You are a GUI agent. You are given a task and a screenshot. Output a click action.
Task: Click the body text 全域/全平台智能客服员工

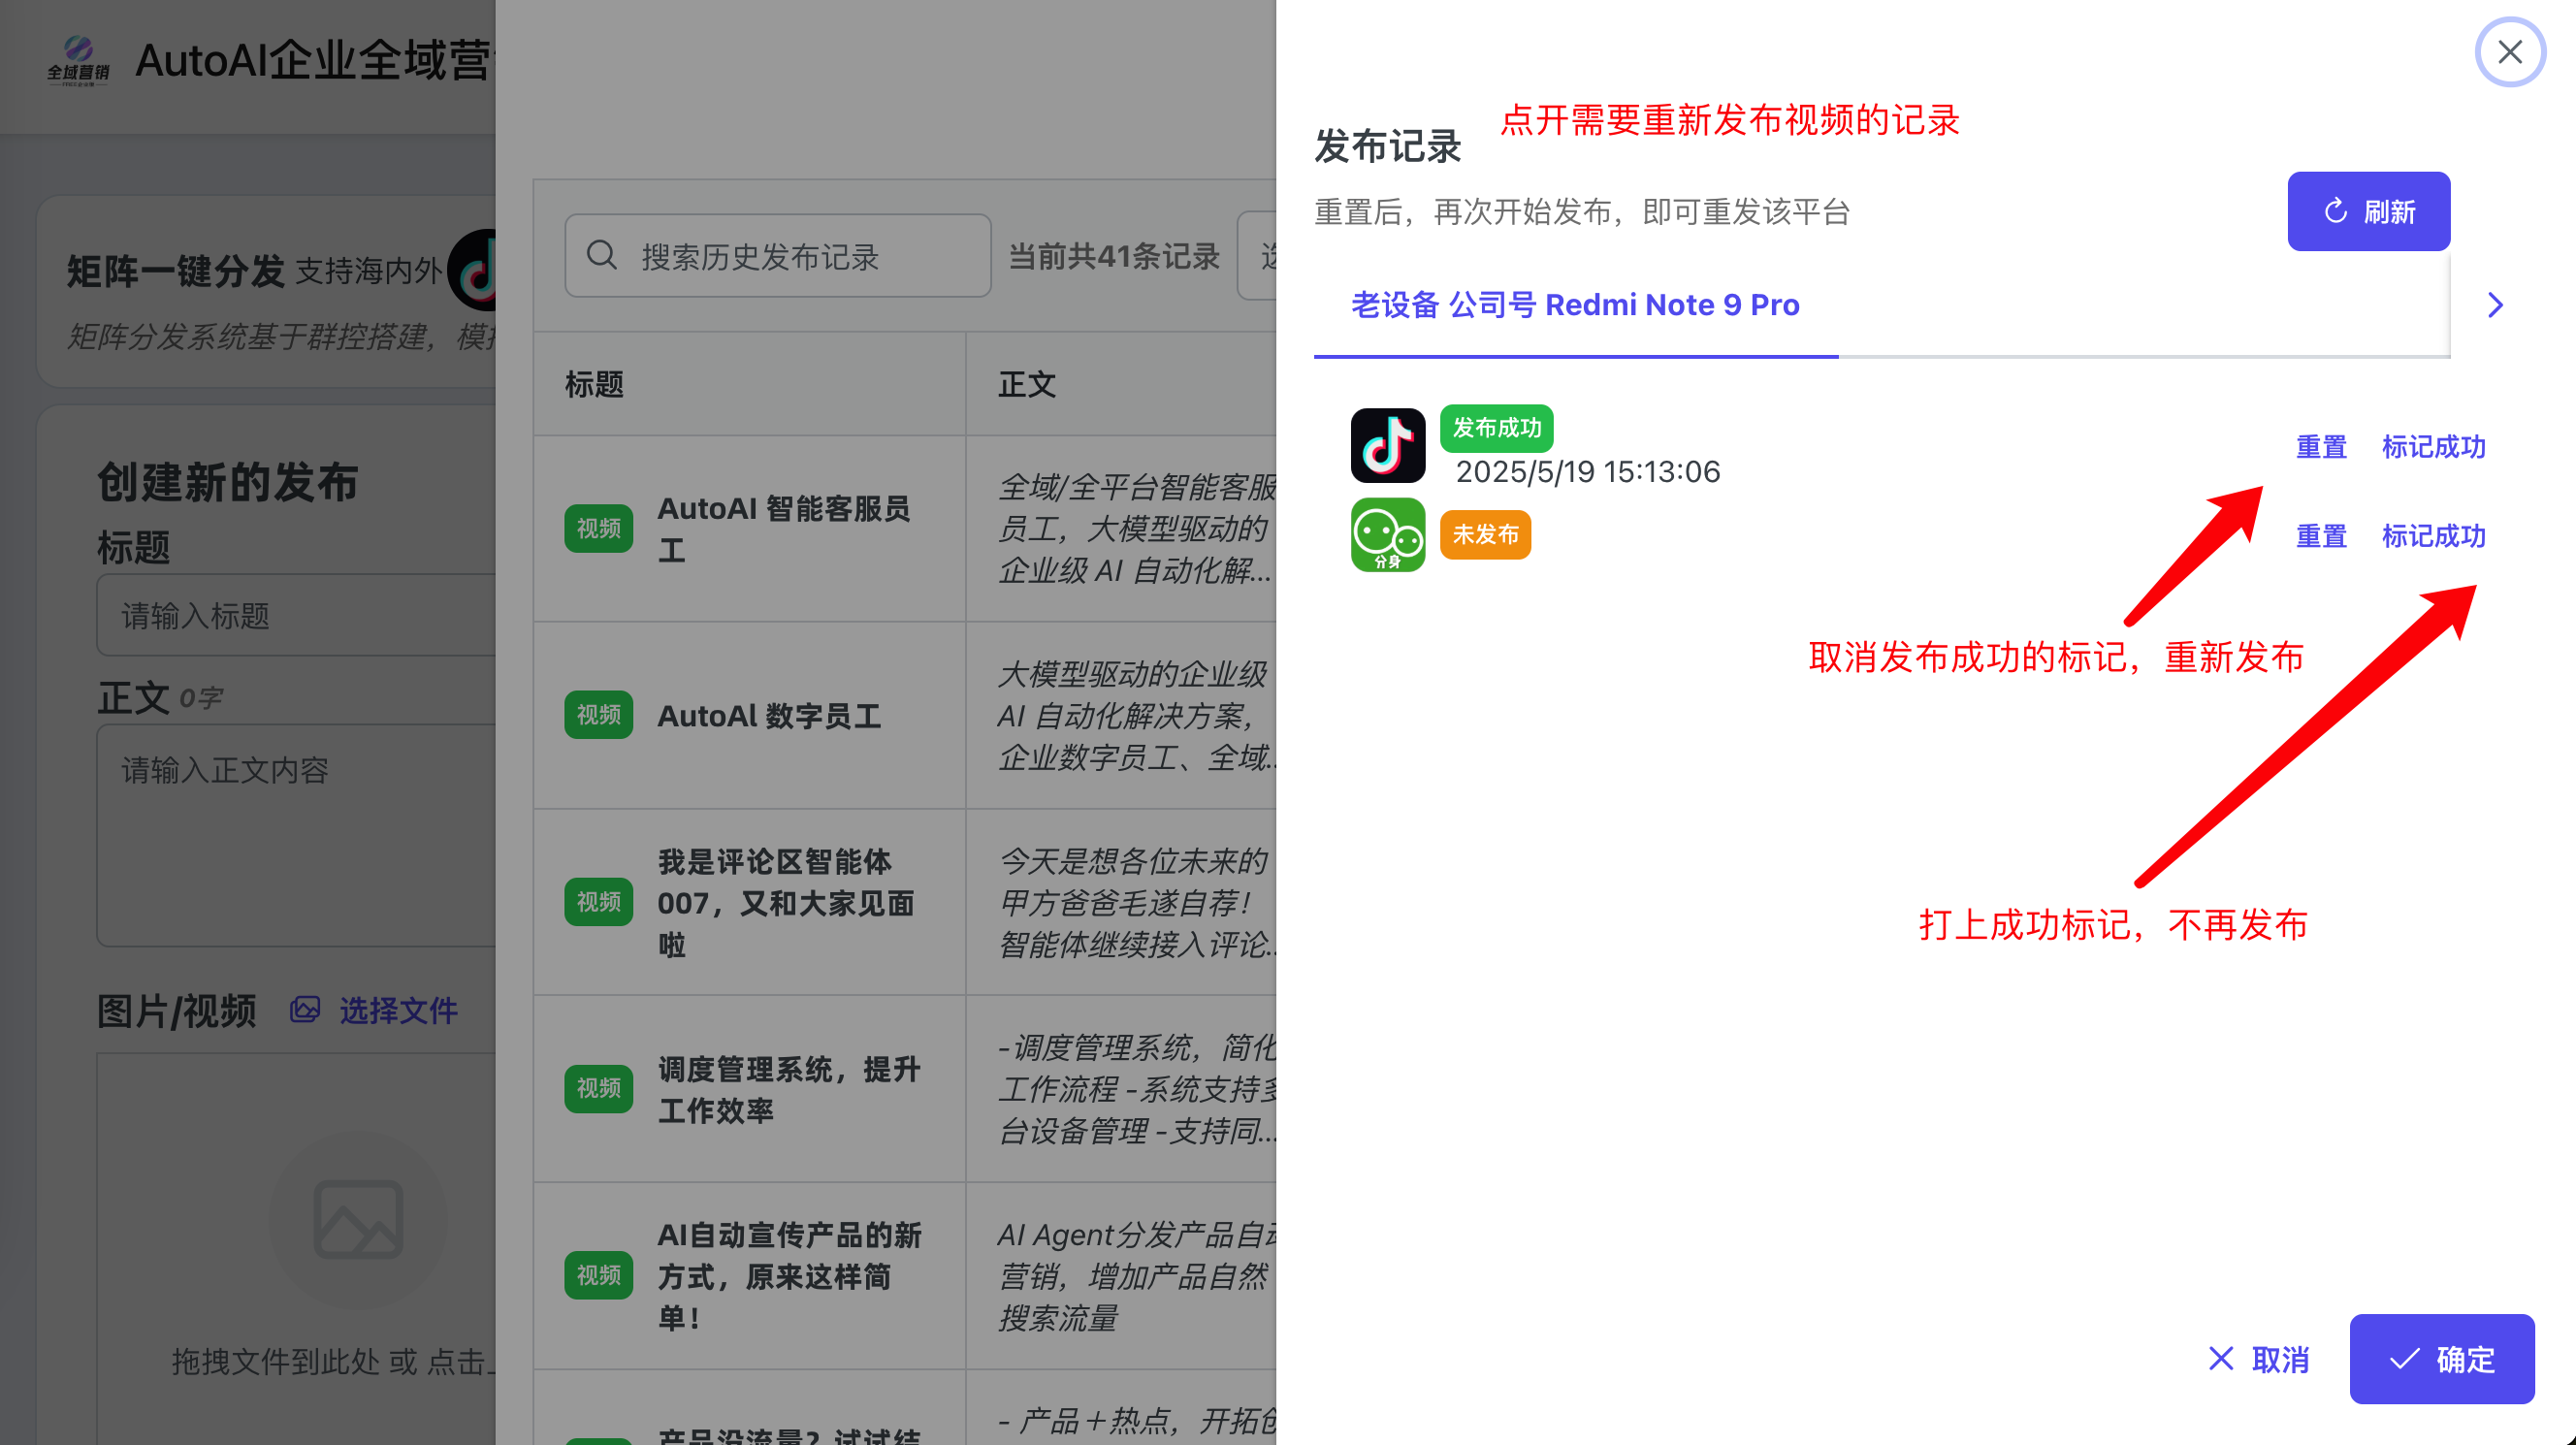tap(1136, 528)
